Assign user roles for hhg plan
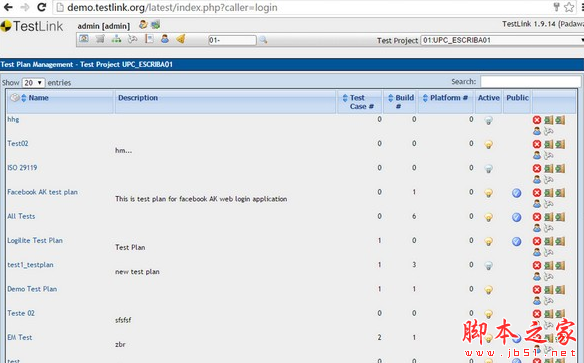The width and height of the screenshot is (584, 363). [537, 131]
